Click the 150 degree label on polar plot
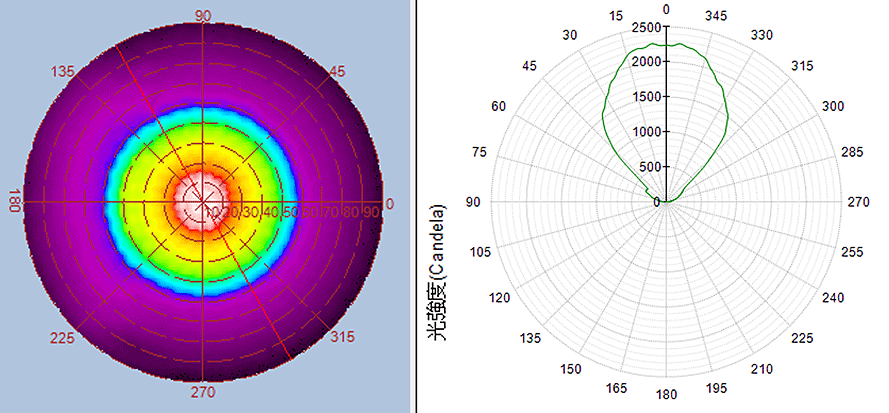 570,370
